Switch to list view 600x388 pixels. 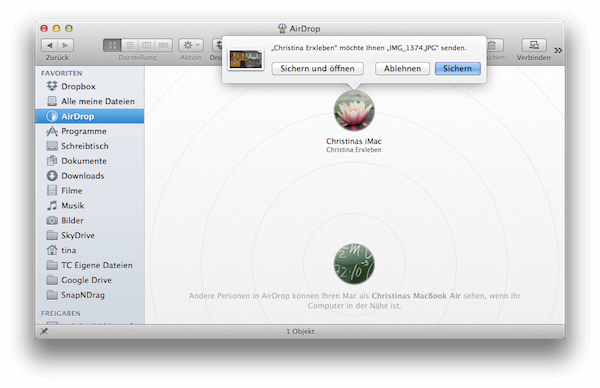coord(130,45)
